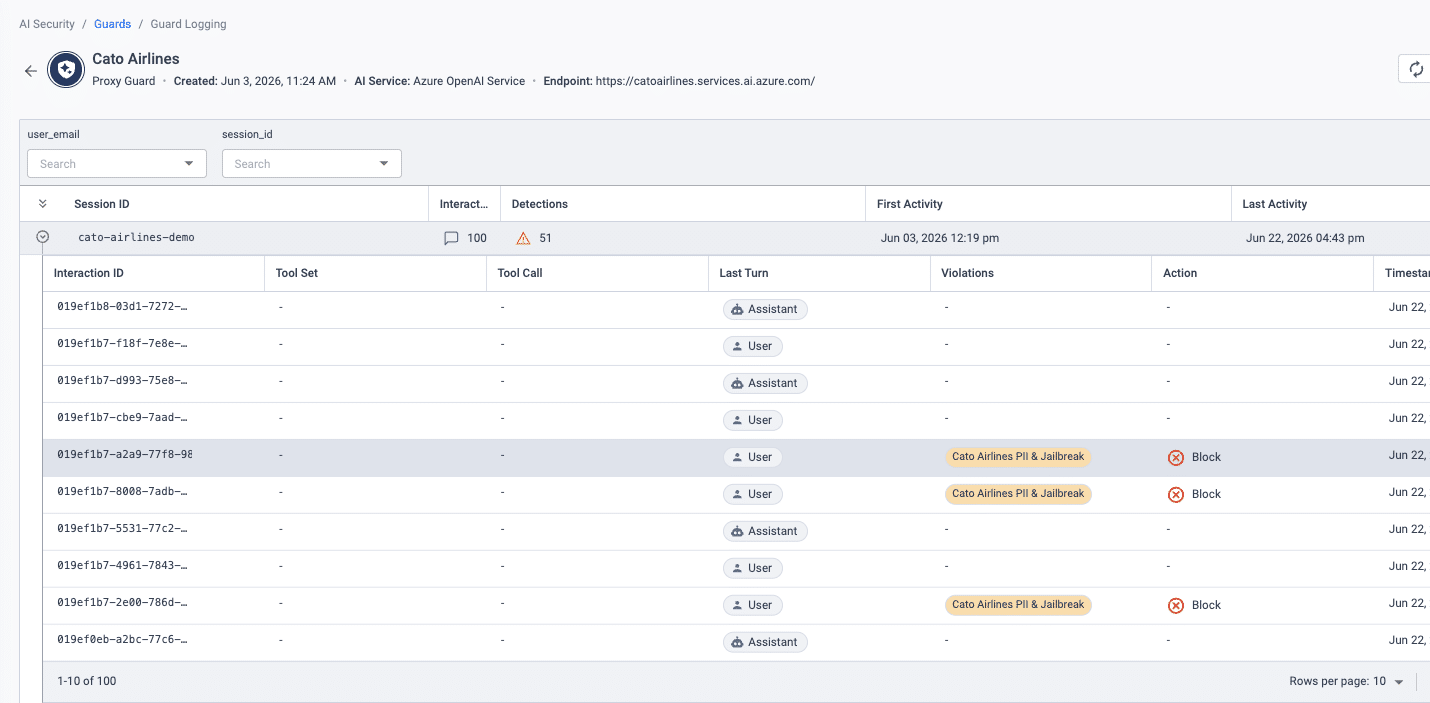
Task: Go back using the left arrow icon
Action: click(x=31, y=71)
